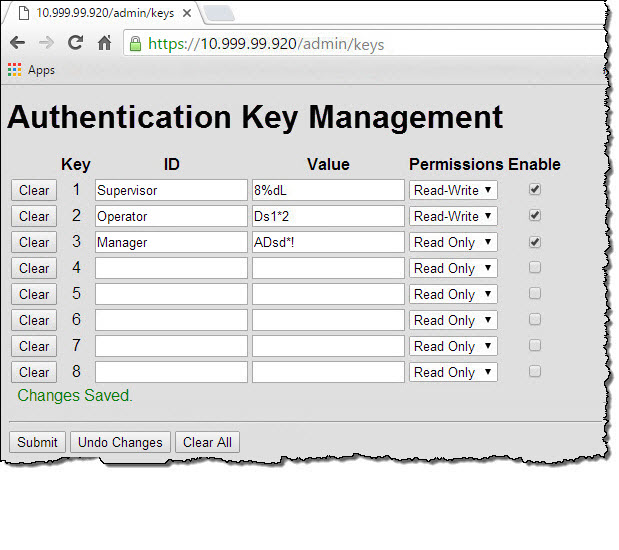619x550 pixels.
Task: Click the Changes Saved. status message
Action: (75, 396)
